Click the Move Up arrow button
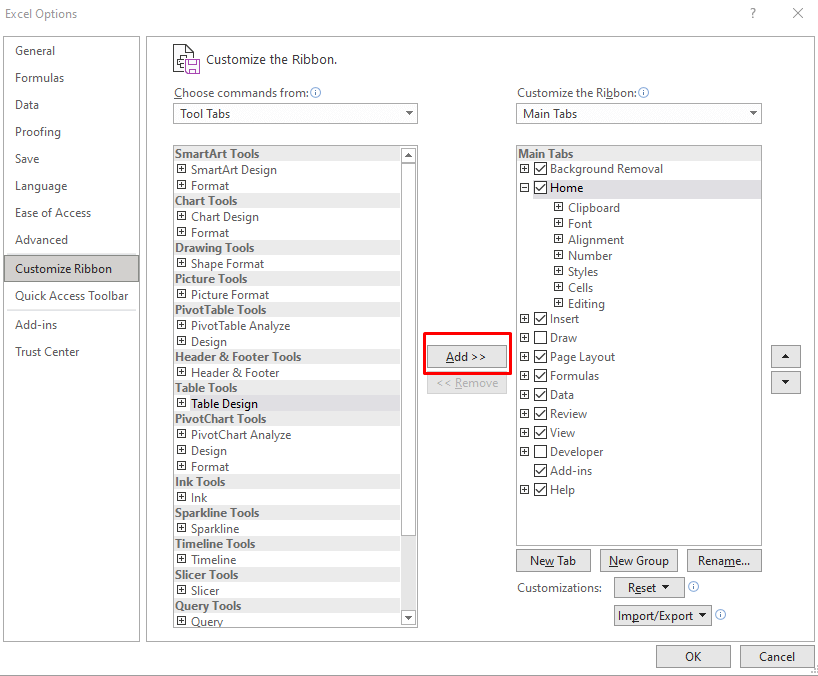 [785, 357]
